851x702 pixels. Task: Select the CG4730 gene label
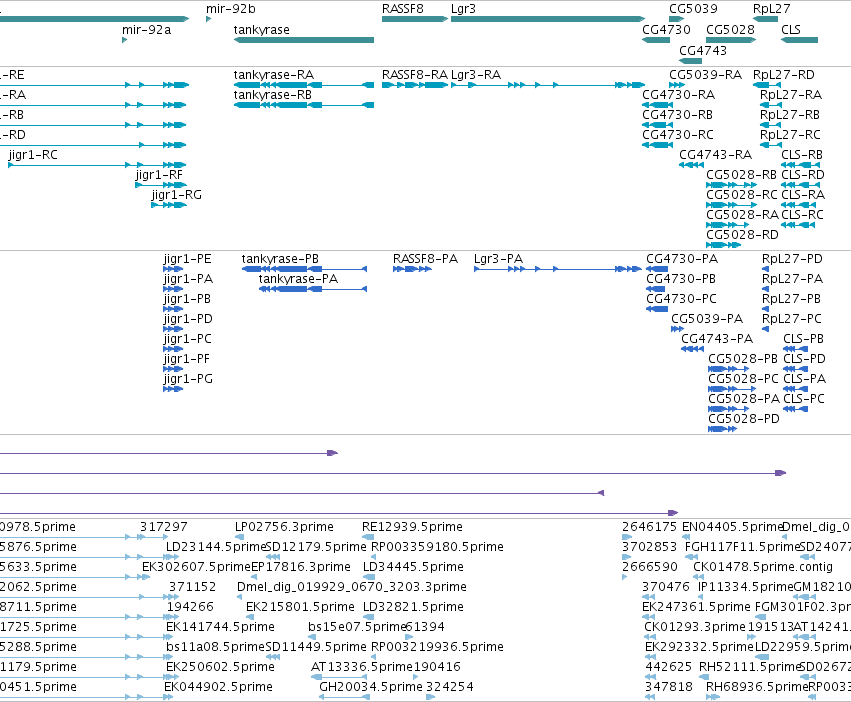point(666,29)
